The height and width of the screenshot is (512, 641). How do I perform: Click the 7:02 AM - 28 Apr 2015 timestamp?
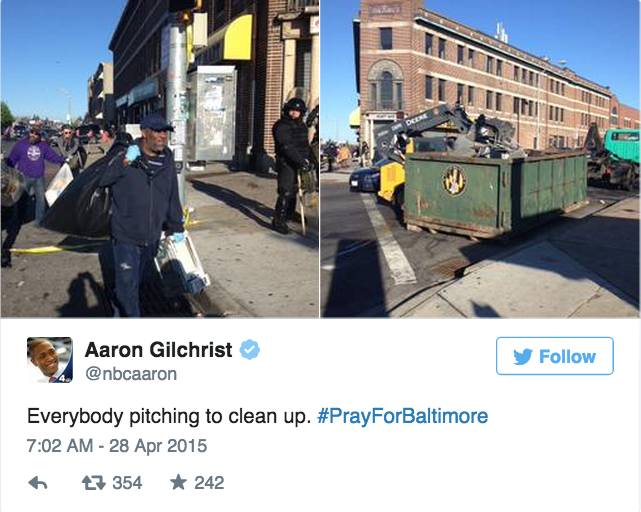[117, 446]
